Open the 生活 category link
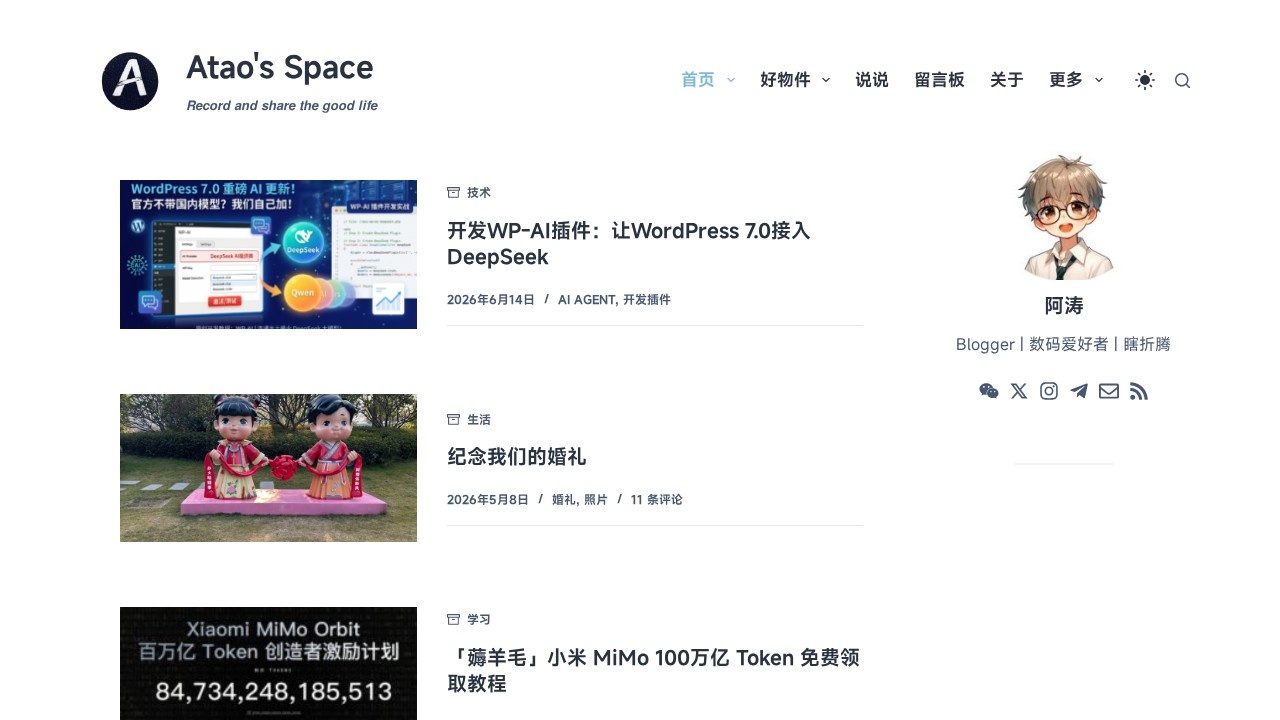The height and width of the screenshot is (720, 1280). pyautogui.click(x=479, y=419)
